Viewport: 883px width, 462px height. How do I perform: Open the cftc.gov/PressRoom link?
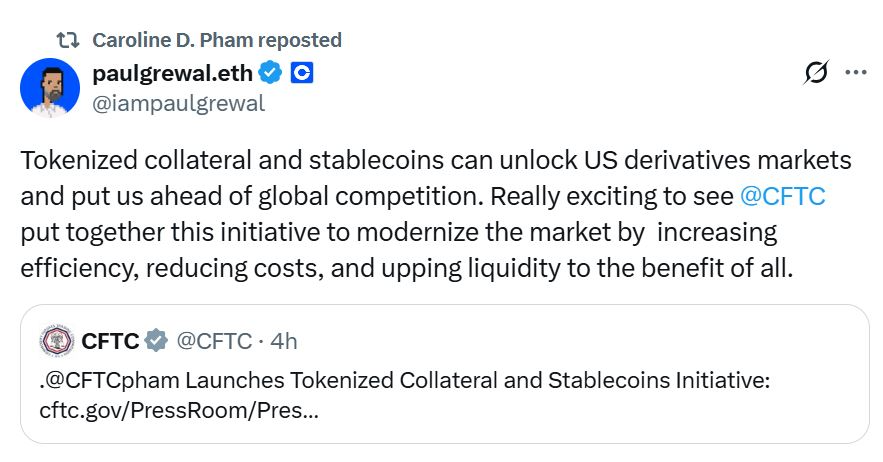click(x=180, y=410)
